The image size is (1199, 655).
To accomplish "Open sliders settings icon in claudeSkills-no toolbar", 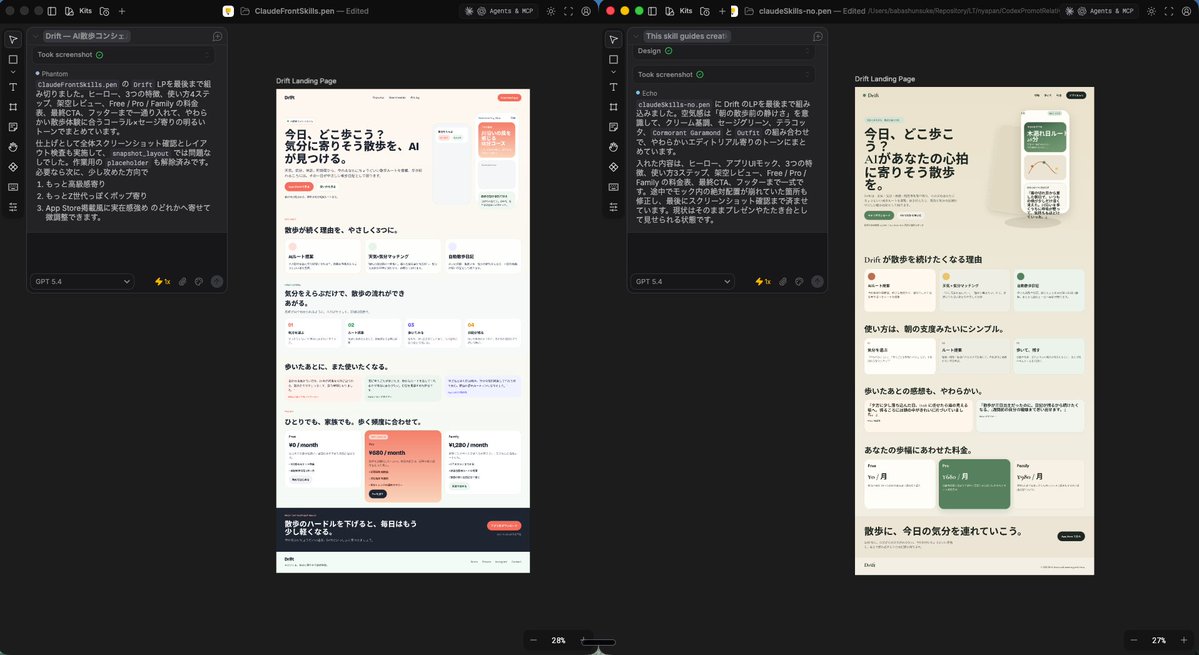I will tap(613, 207).
